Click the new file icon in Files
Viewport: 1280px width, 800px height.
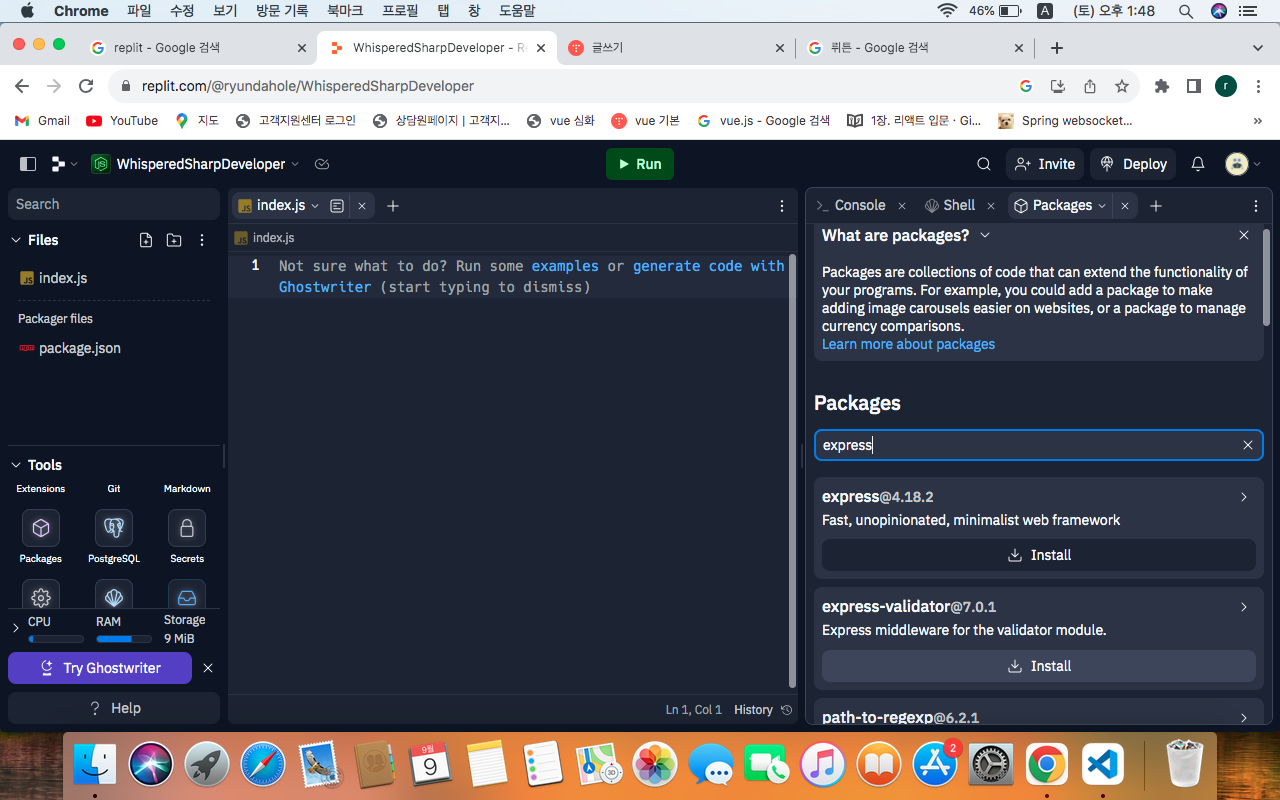tap(146, 240)
